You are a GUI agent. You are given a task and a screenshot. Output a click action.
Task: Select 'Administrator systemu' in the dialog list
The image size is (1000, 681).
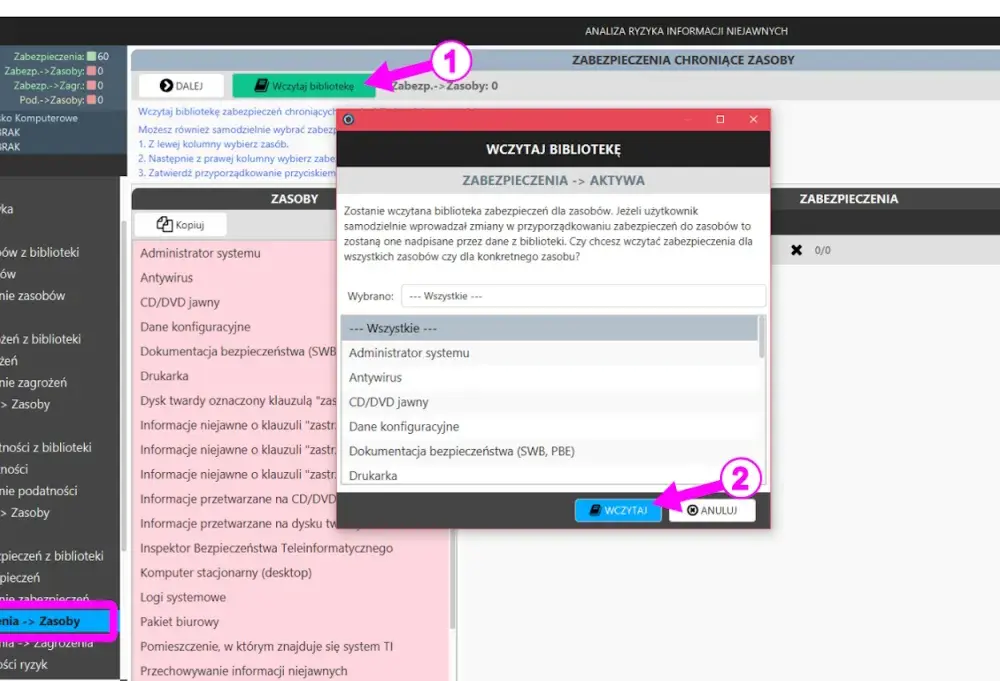(549, 353)
